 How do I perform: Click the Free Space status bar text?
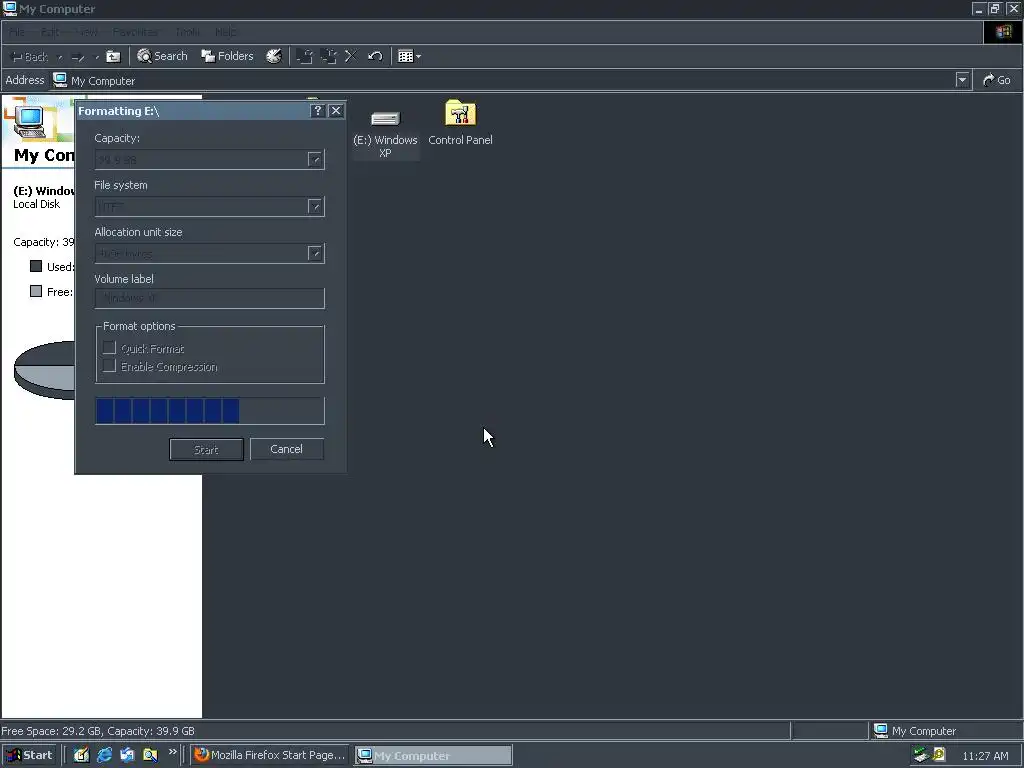click(98, 731)
